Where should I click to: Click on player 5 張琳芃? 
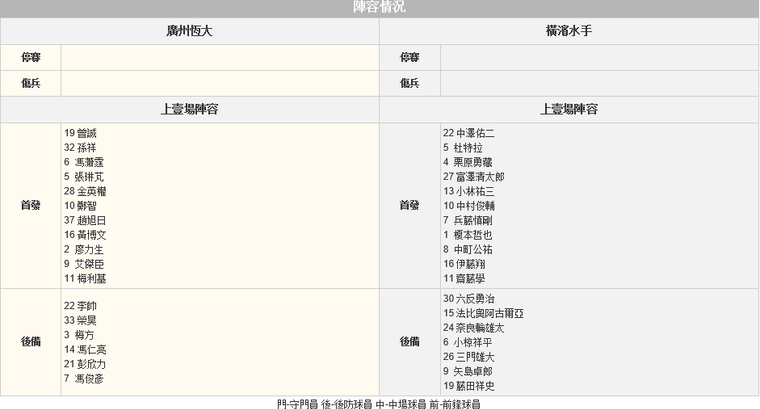84,176
